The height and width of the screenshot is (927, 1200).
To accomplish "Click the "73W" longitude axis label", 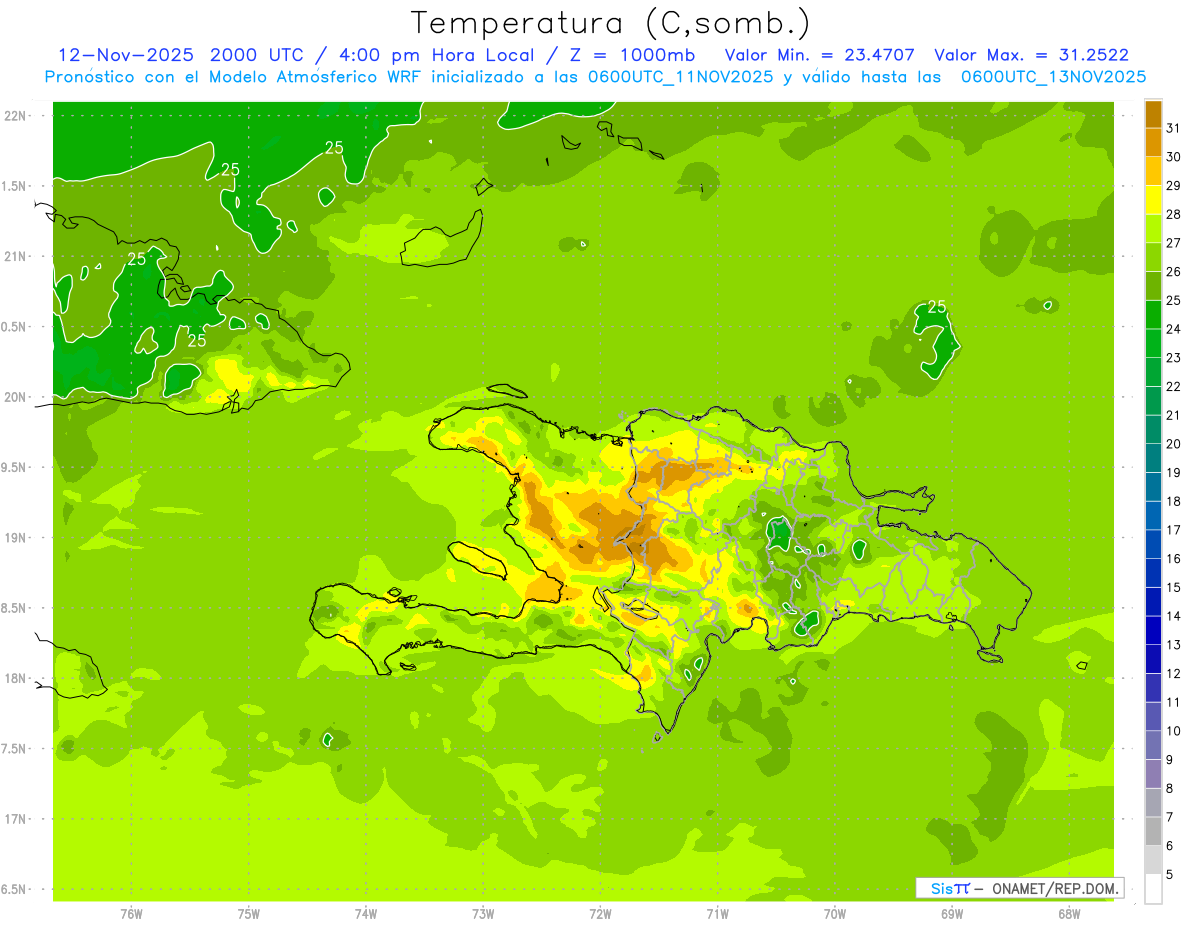I will click(x=483, y=914).
